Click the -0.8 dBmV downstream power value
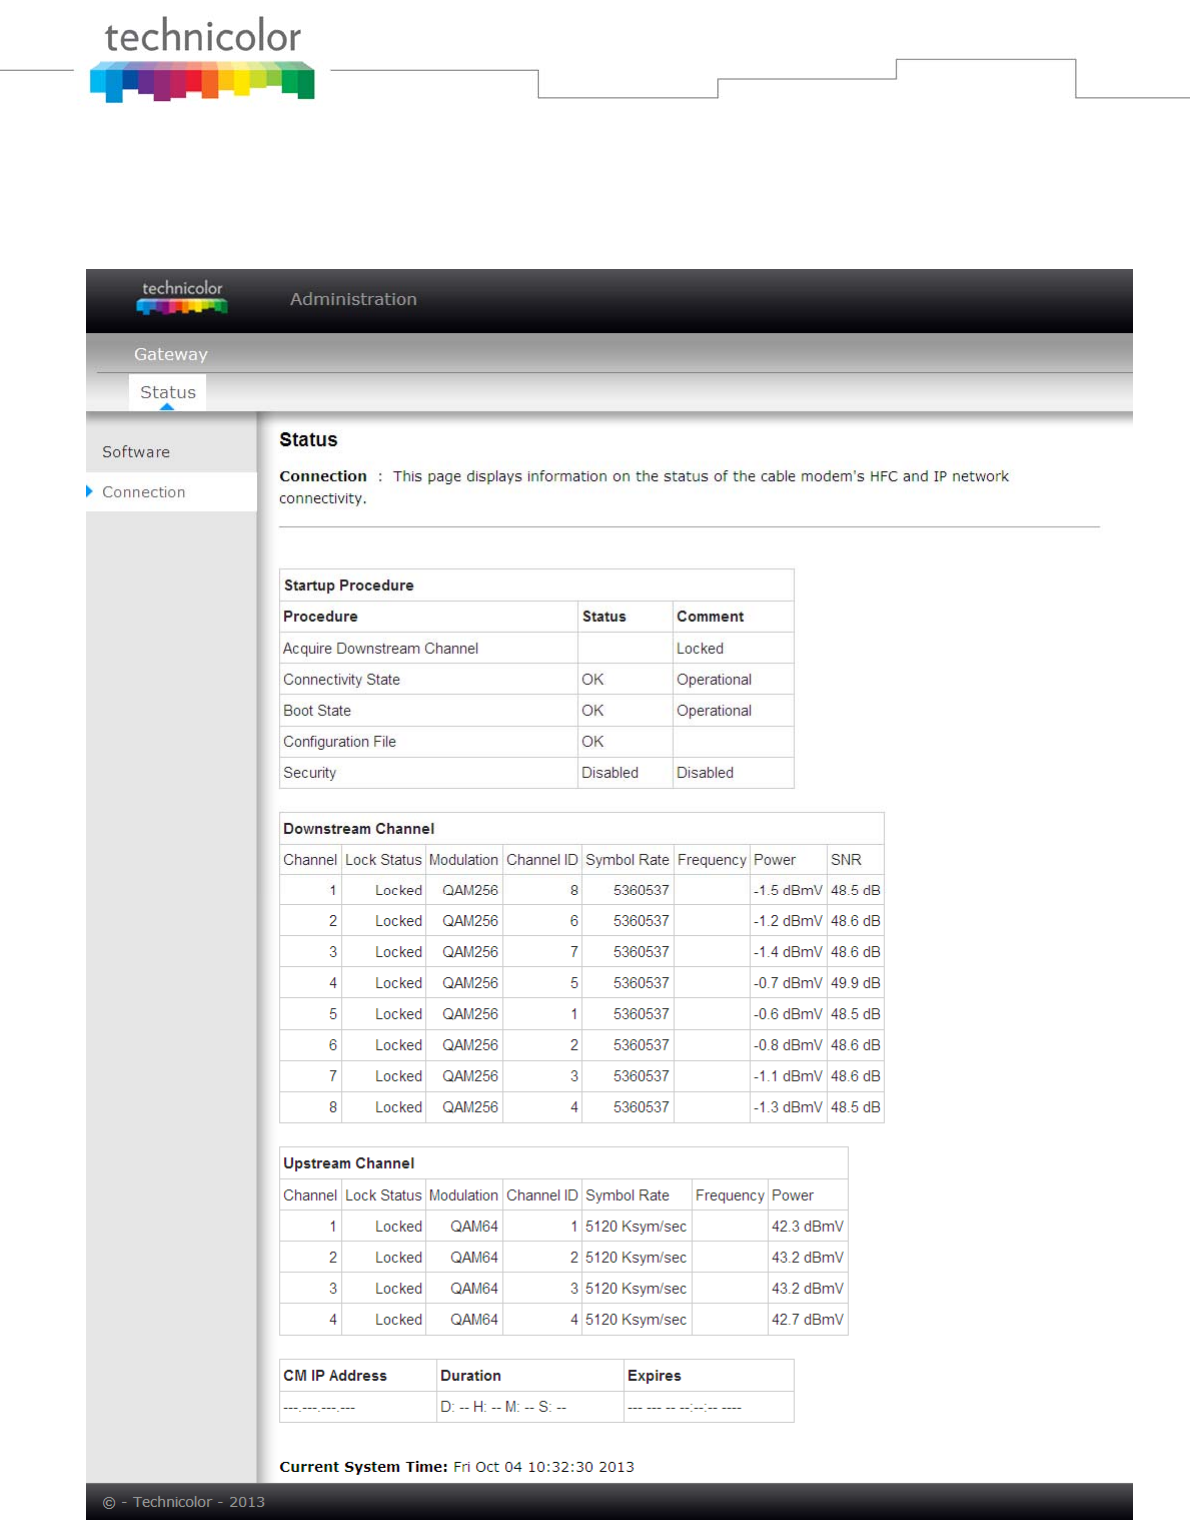This screenshot has width=1190, height=1520. [x=788, y=1045]
